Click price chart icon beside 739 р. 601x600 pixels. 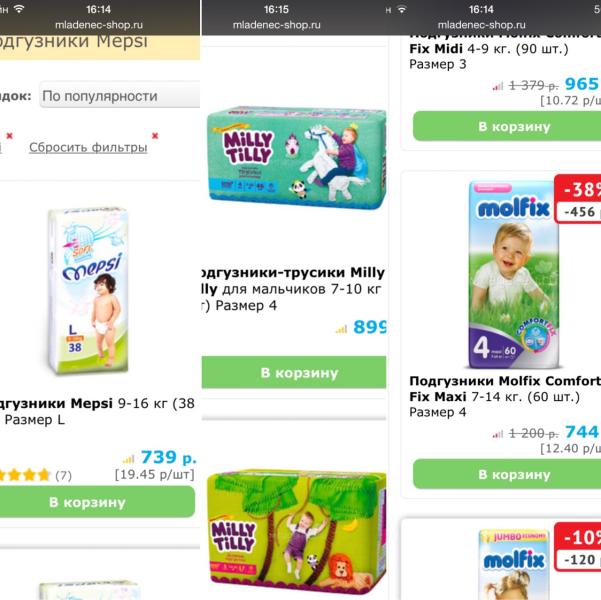(x=128, y=459)
